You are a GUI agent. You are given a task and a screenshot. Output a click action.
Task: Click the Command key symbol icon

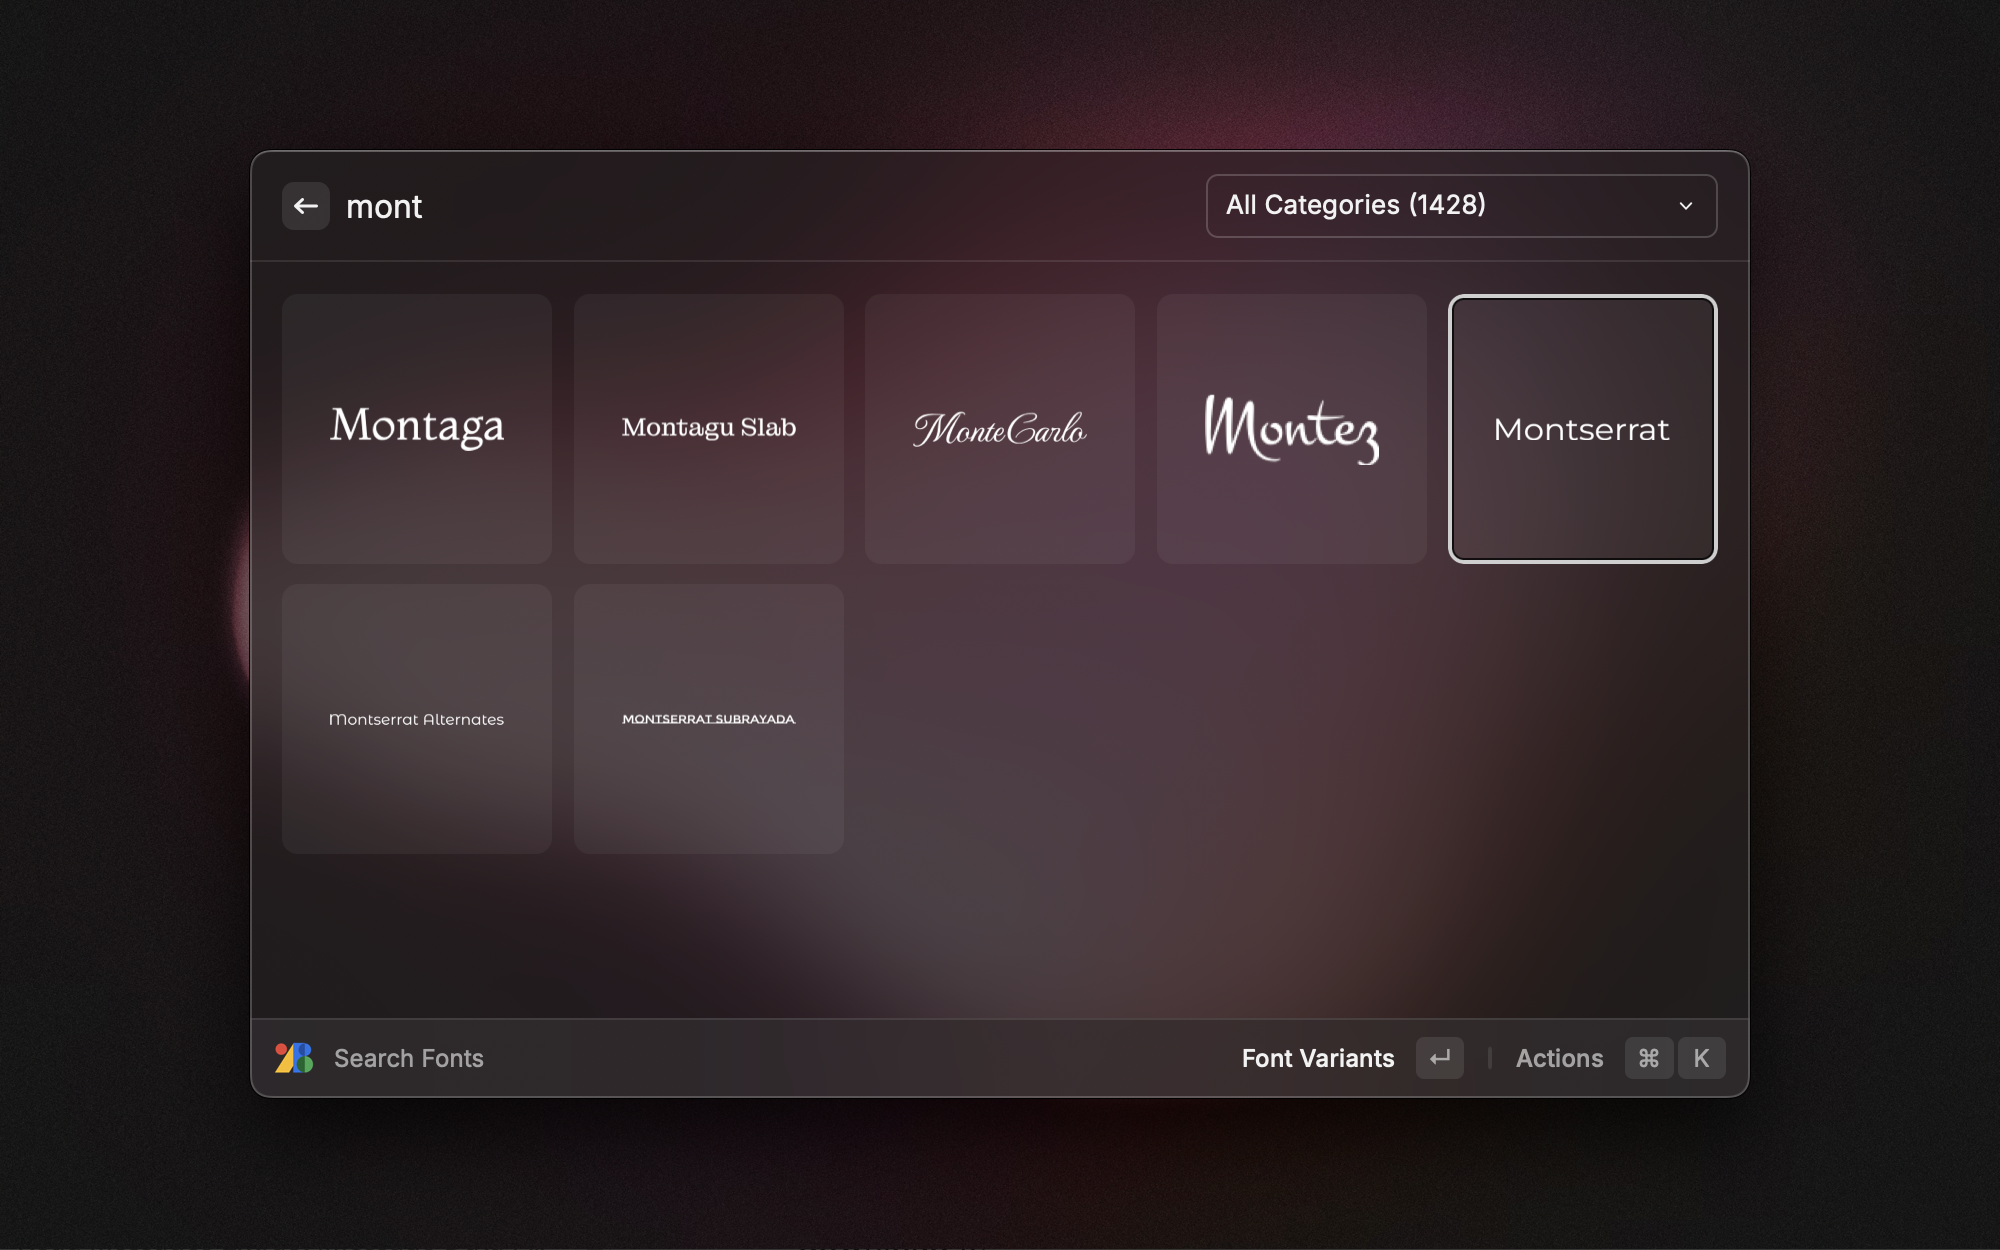[1649, 1058]
